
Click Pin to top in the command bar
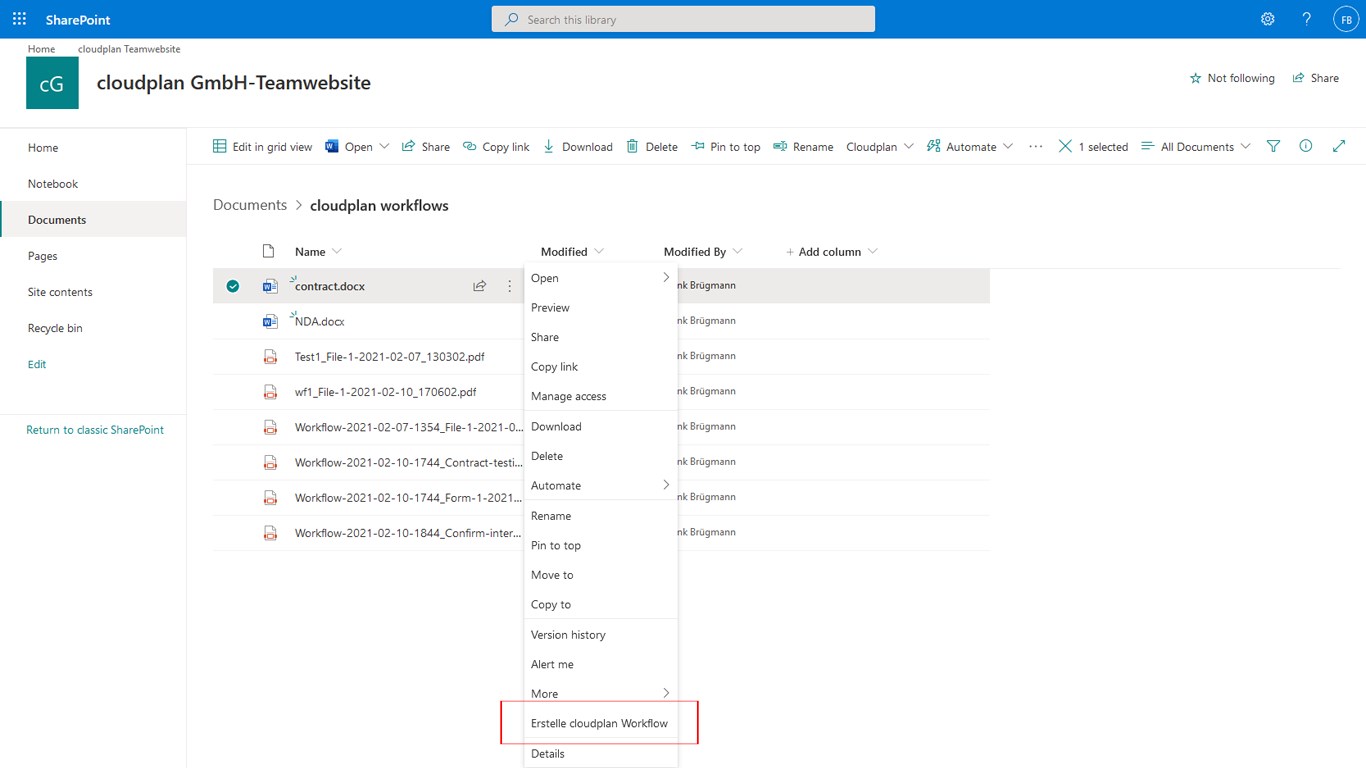pyautogui.click(x=726, y=146)
